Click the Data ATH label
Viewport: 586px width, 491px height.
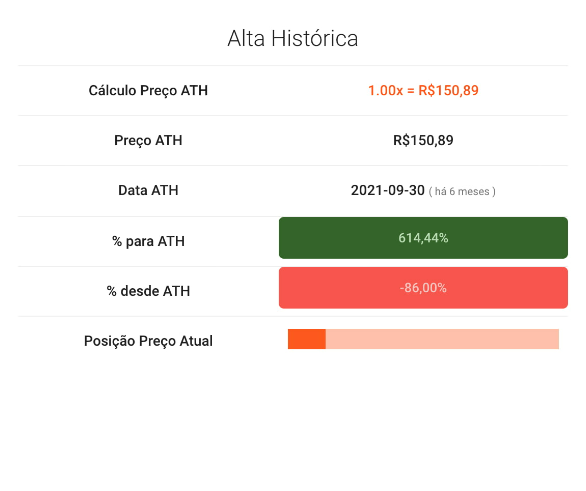(148, 191)
